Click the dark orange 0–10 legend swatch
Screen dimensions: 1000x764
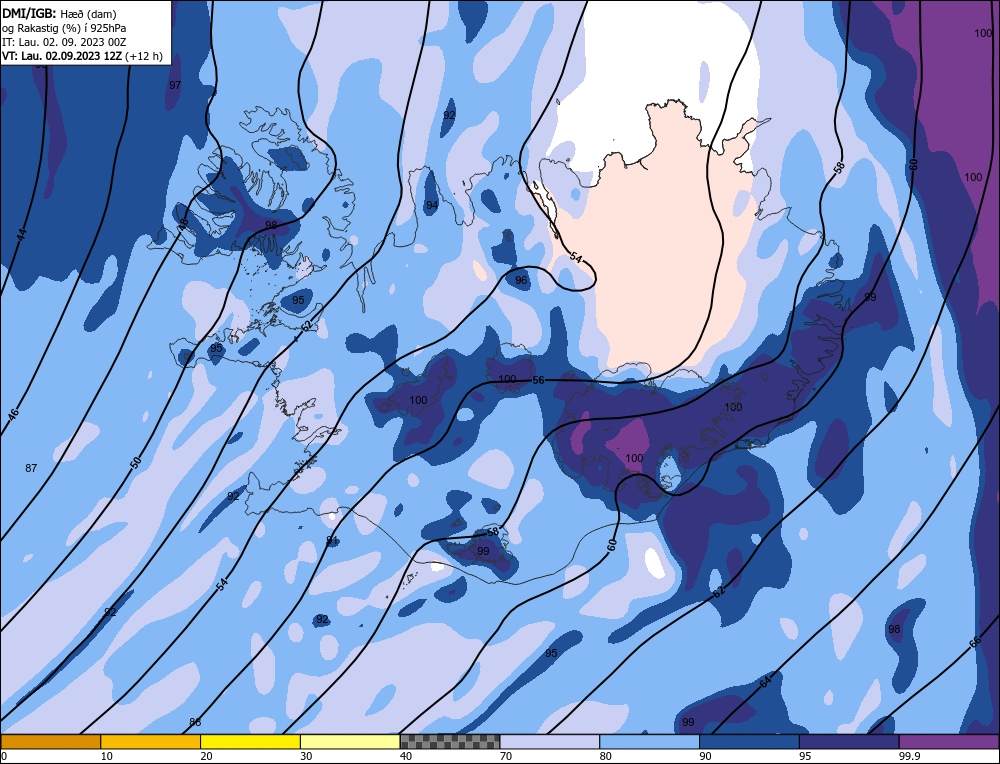click(50, 741)
